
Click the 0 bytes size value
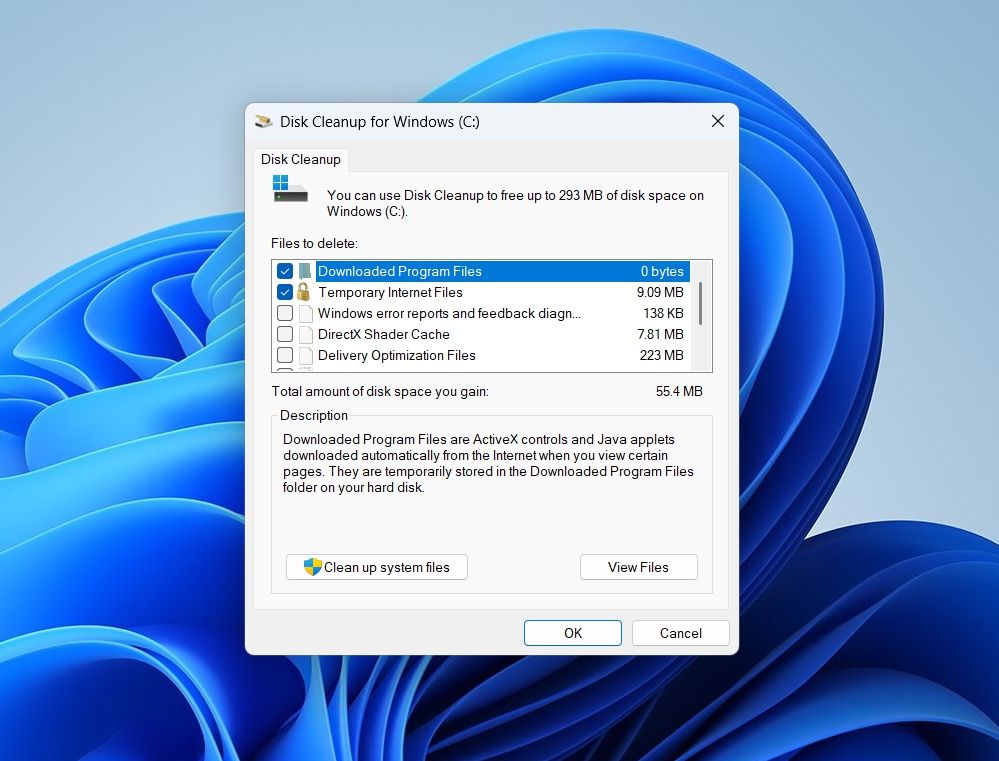tap(662, 272)
